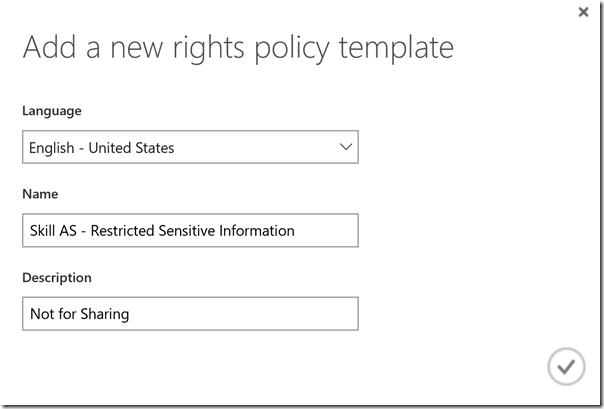The width and height of the screenshot is (604, 409).
Task: Click the 'Language' field label
Action: click(x=52, y=111)
